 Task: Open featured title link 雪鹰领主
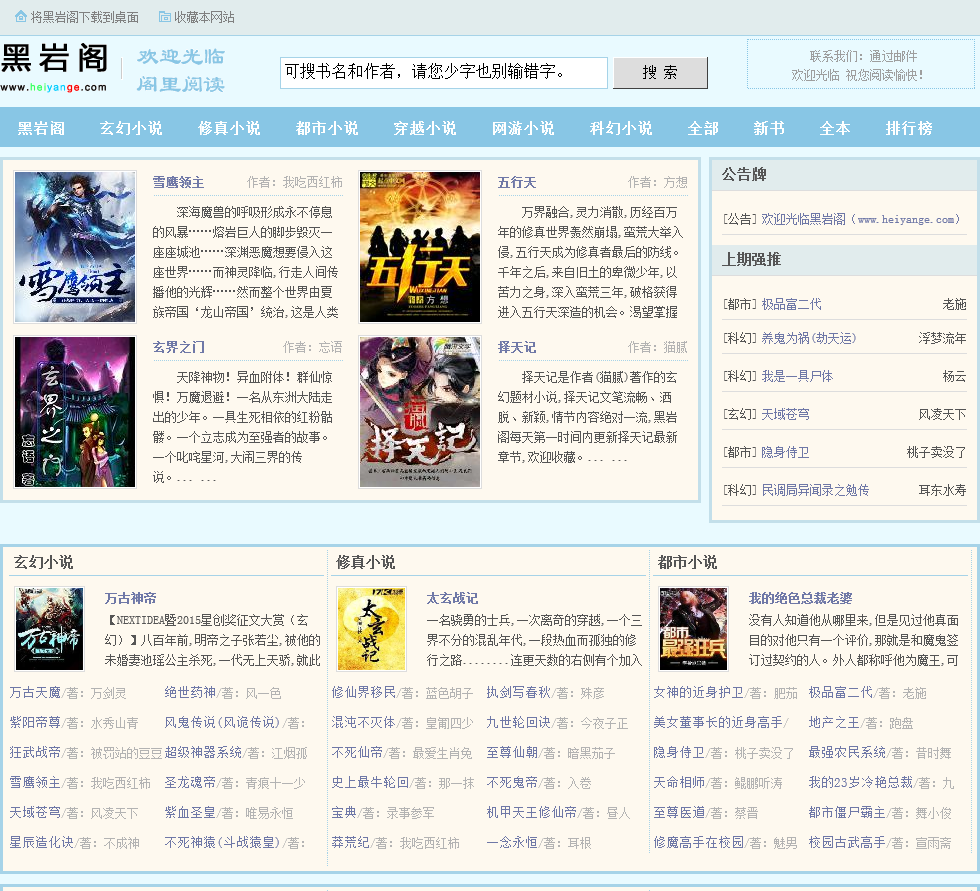(x=178, y=182)
